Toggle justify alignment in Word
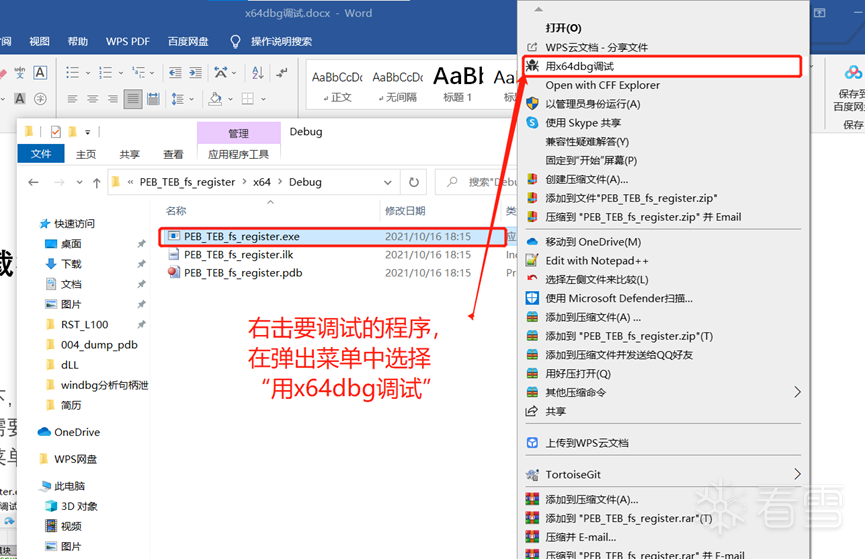 pyautogui.click(x=133, y=99)
